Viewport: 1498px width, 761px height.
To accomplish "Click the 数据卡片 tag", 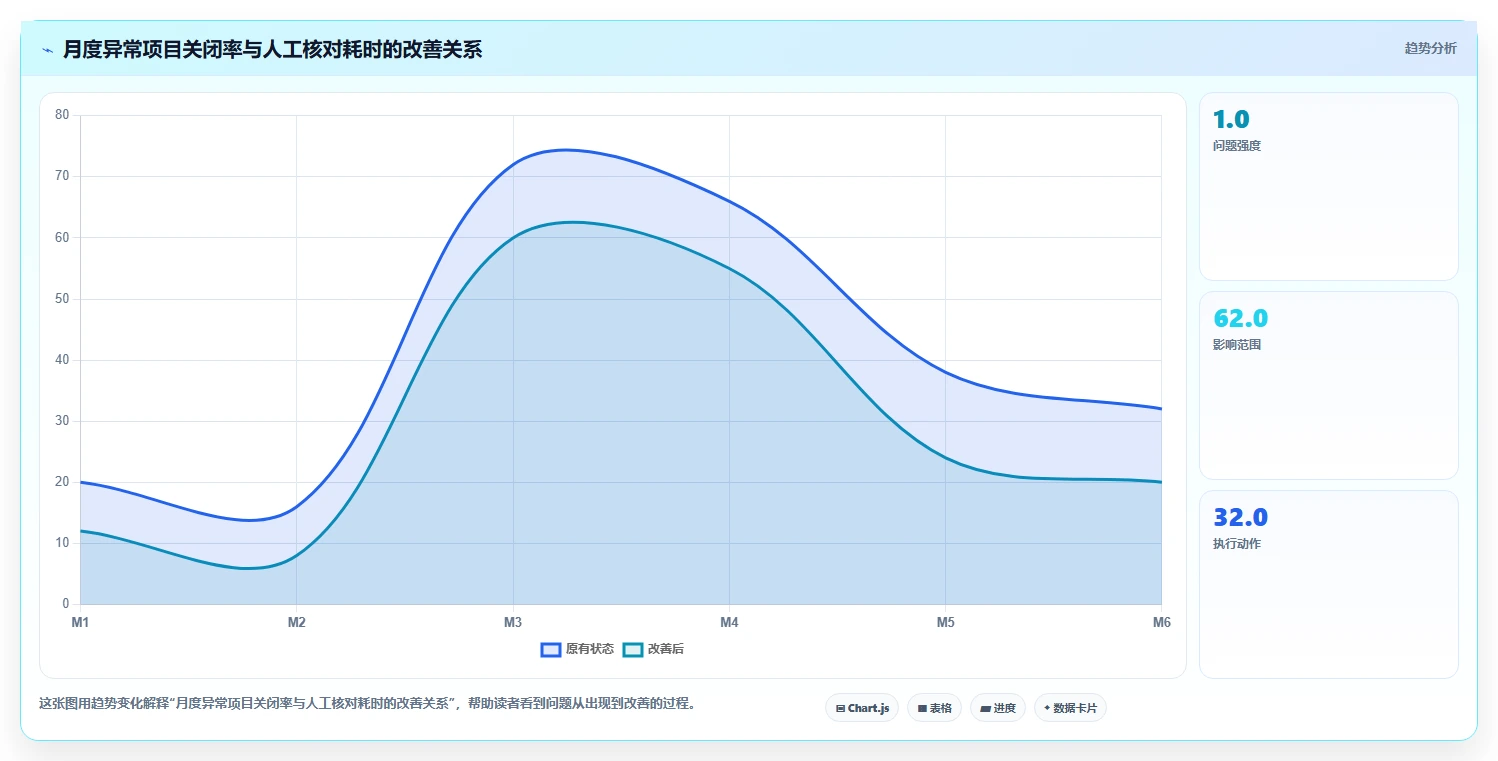I will click(1070, 708).
